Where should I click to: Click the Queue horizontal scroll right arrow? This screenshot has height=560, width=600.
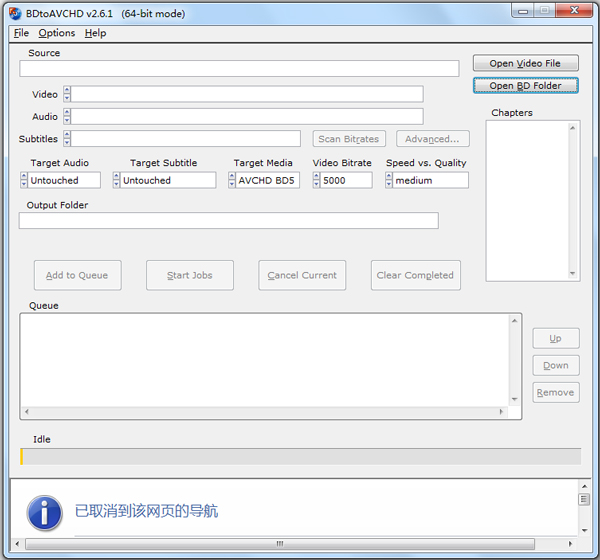pyautogui.click(x=501, y=412)
